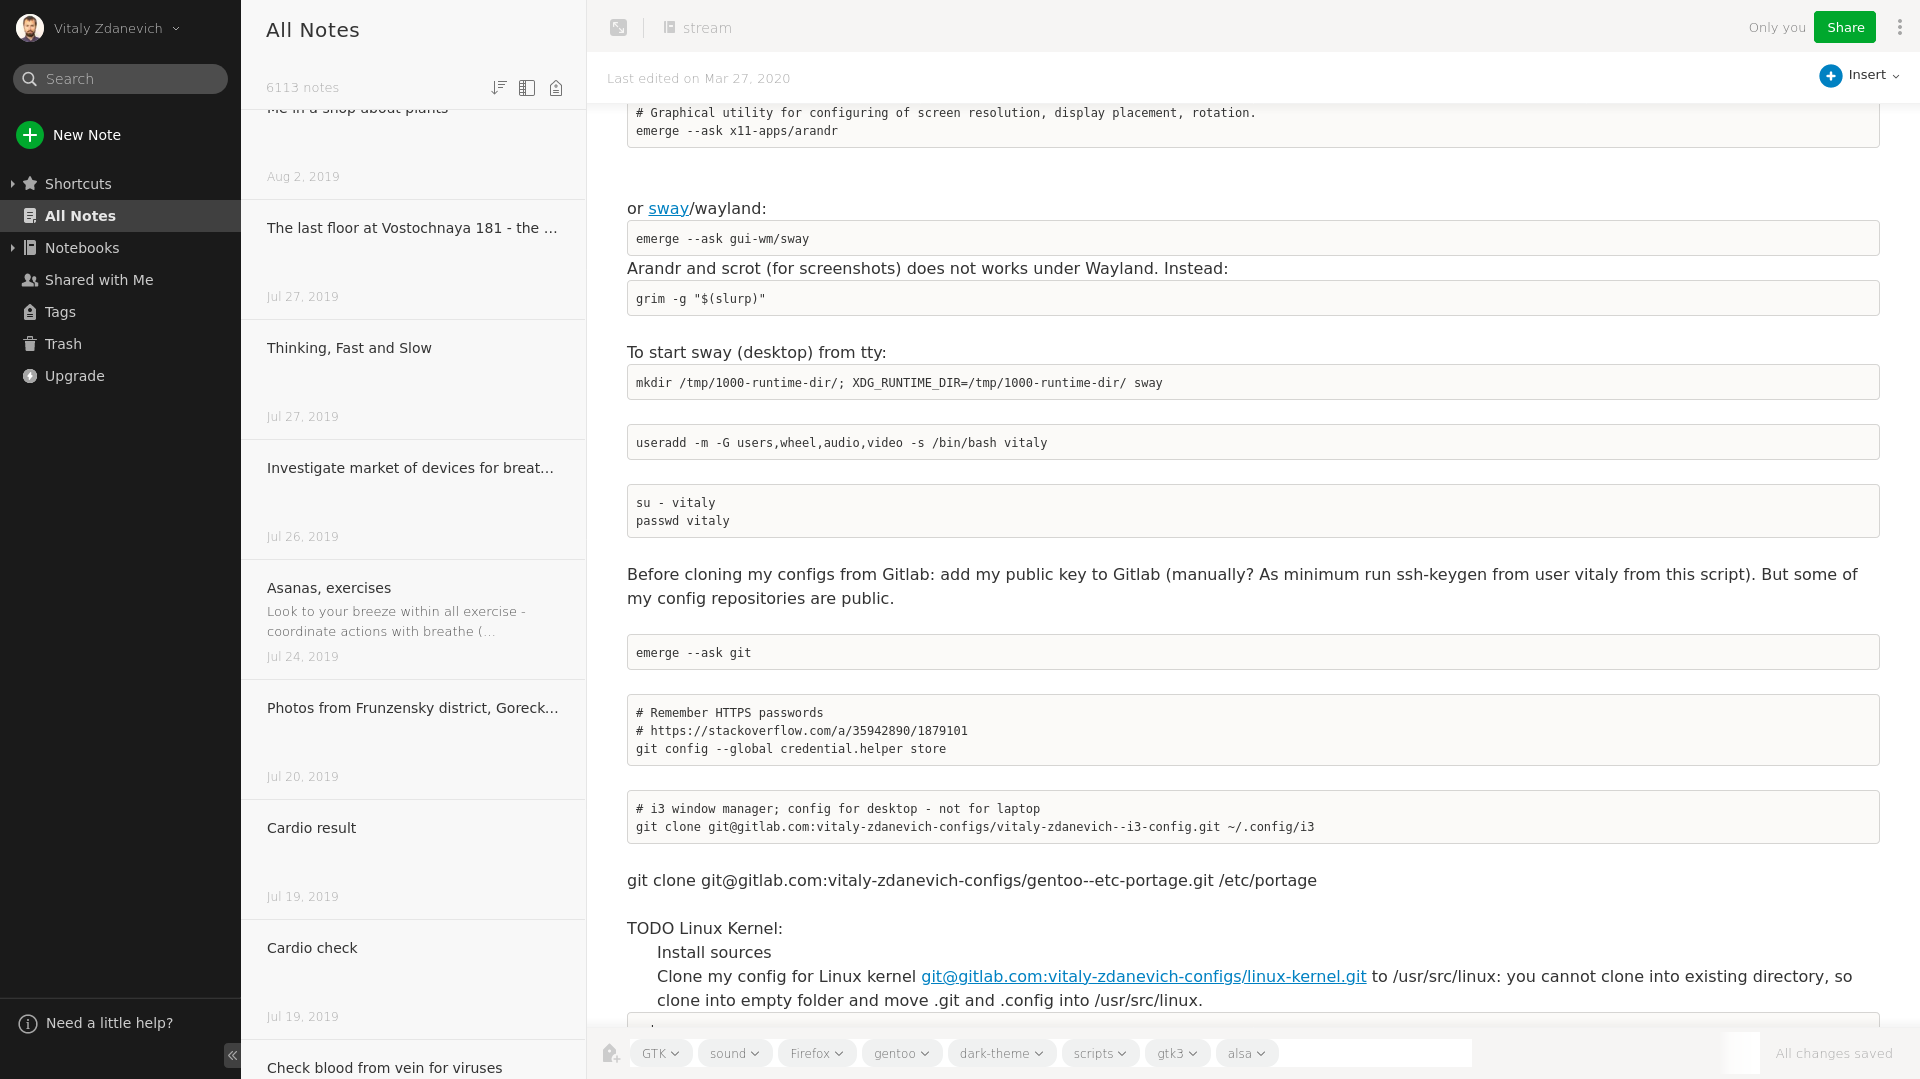Expand the note to full screen

[x=619, y=28]
